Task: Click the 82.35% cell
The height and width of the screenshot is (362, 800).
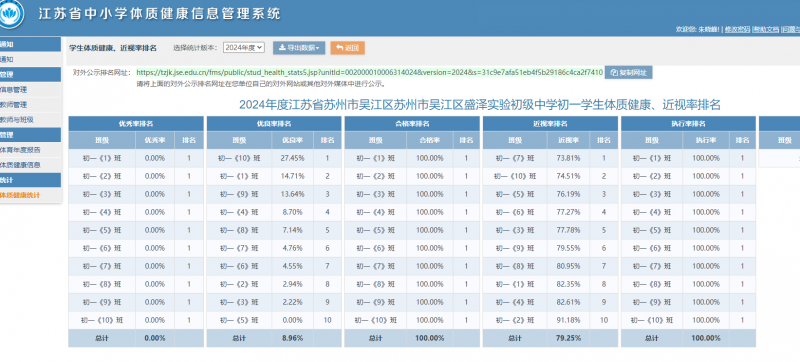Action: click(x=568, y=284)
